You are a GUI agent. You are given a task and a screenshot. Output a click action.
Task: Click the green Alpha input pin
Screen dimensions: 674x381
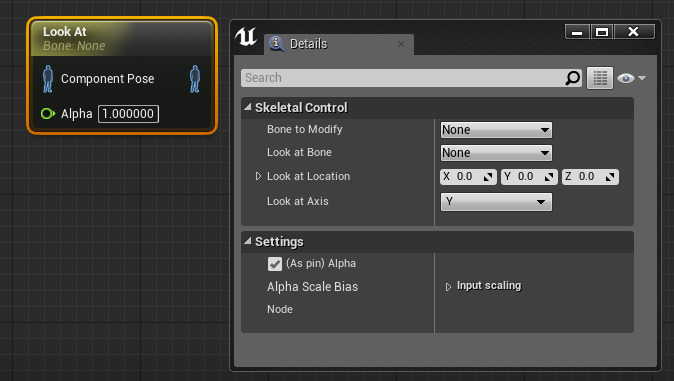(48, 114)
